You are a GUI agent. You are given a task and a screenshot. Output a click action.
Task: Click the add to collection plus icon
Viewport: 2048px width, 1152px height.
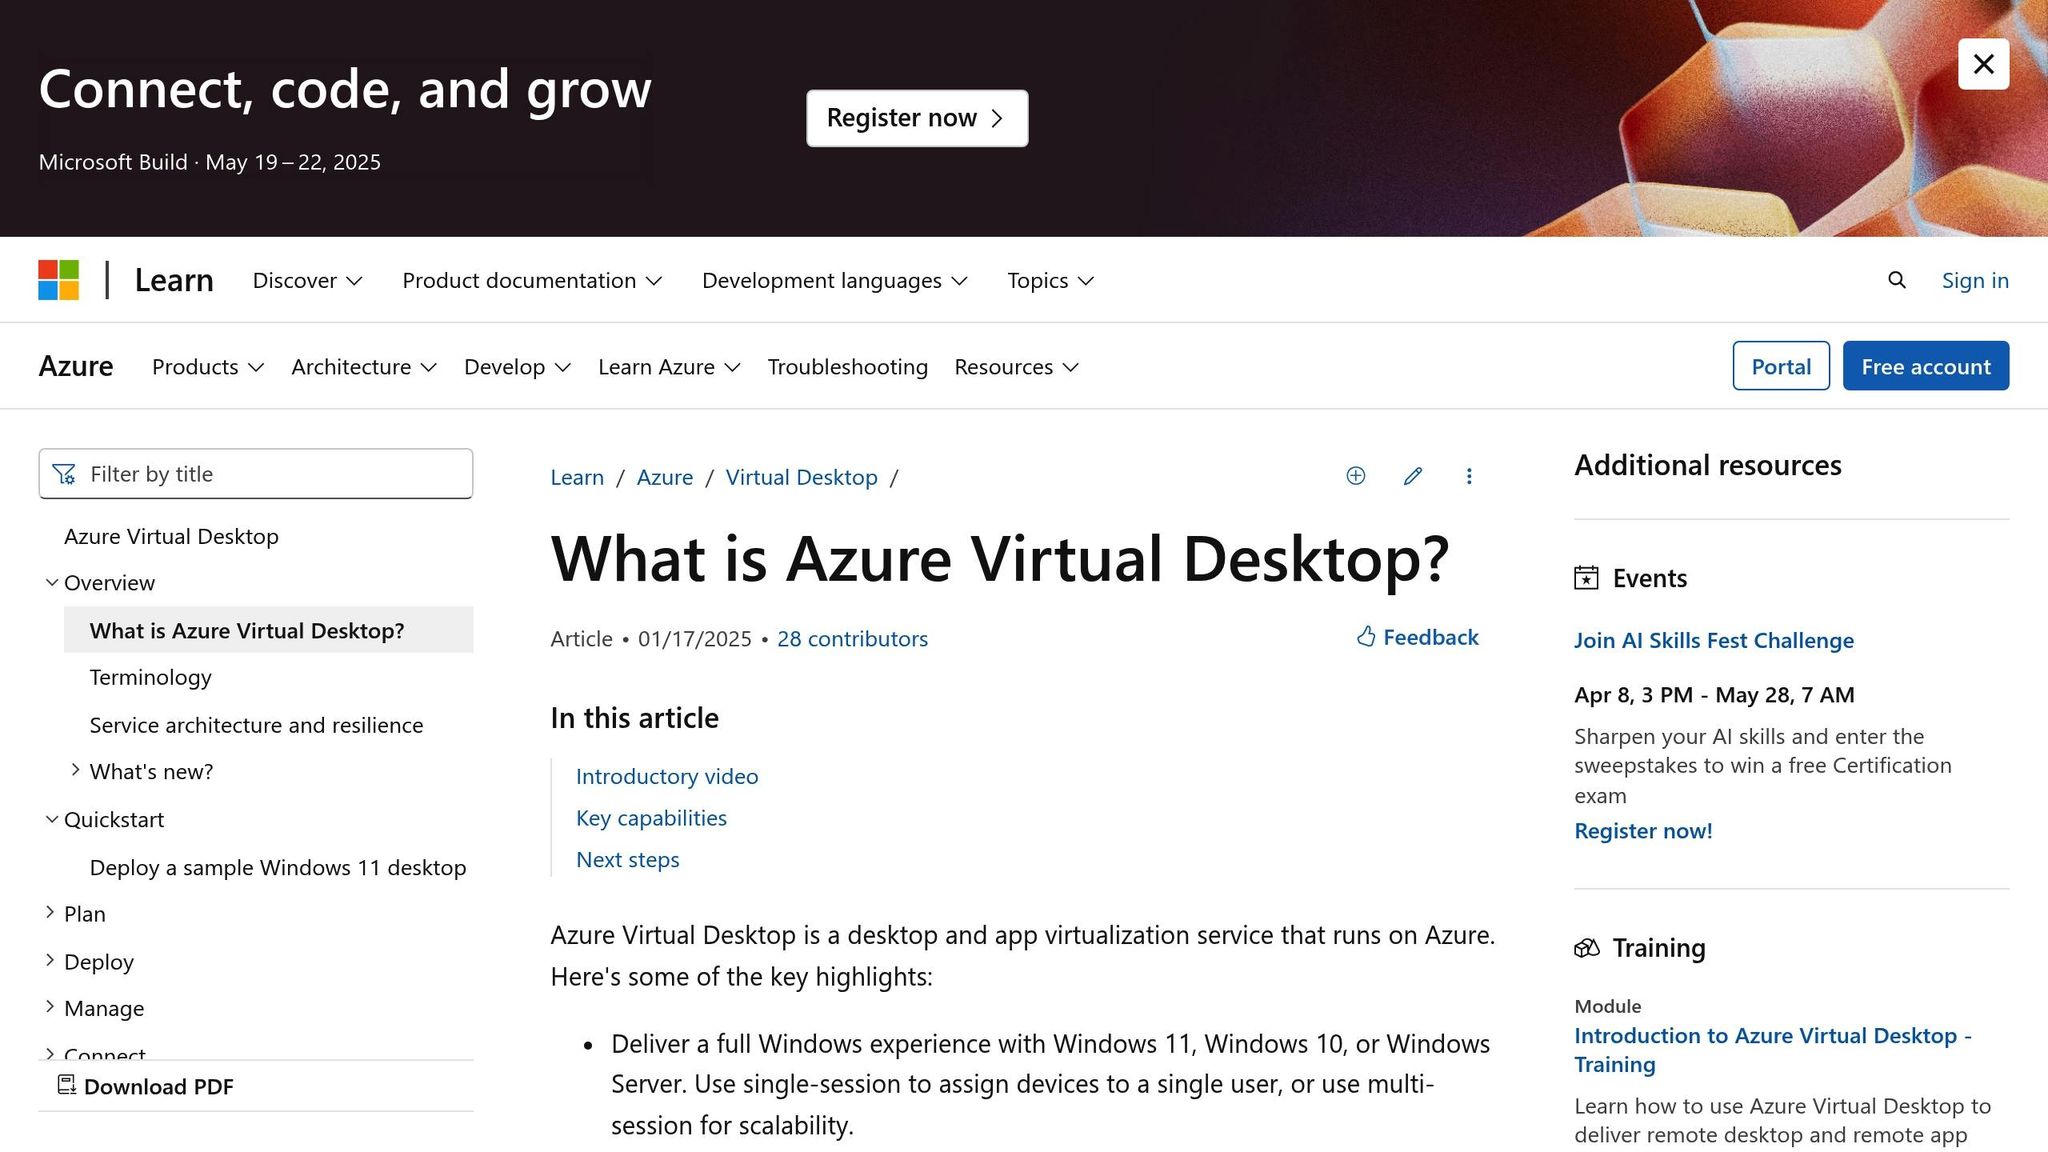tap(1355, 476)
